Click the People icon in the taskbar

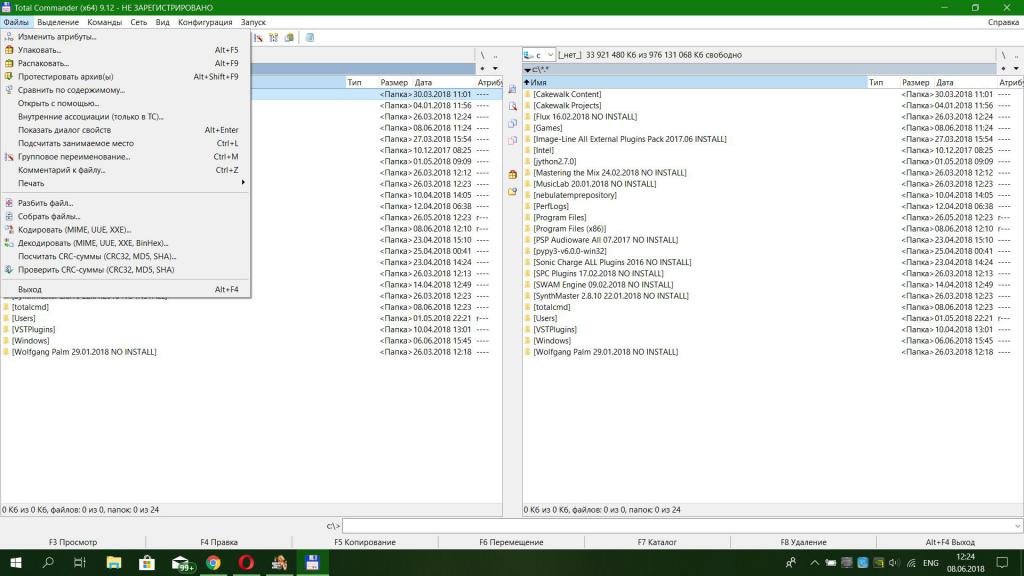coord(791,562)
